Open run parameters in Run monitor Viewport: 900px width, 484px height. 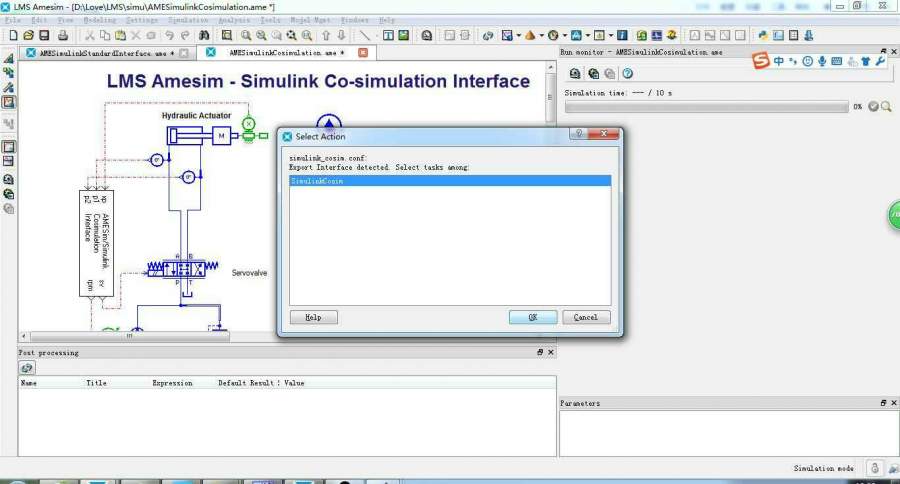[575, 73]
